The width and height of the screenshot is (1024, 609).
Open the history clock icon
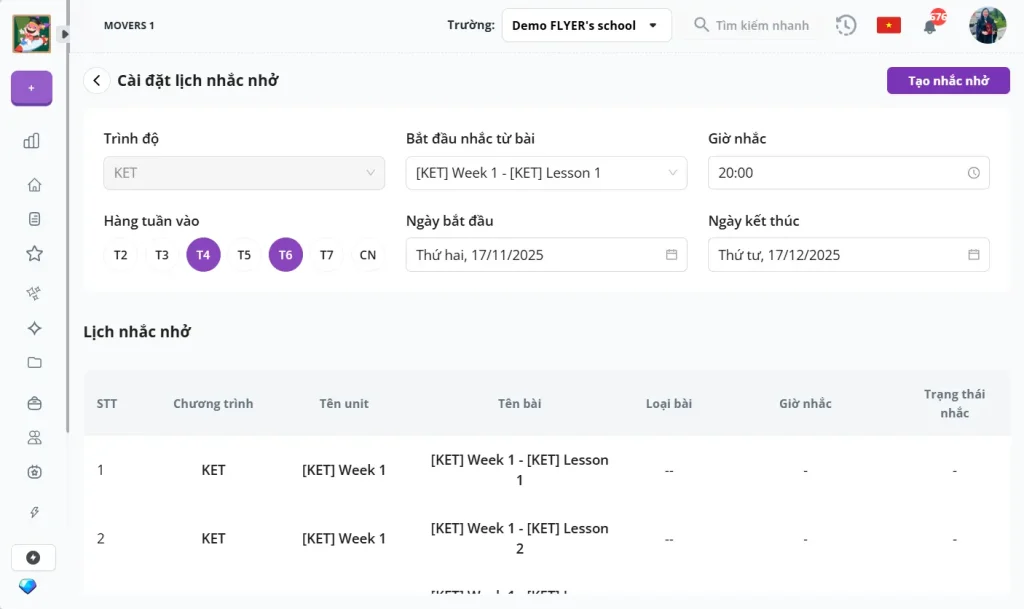click(846, 25)
